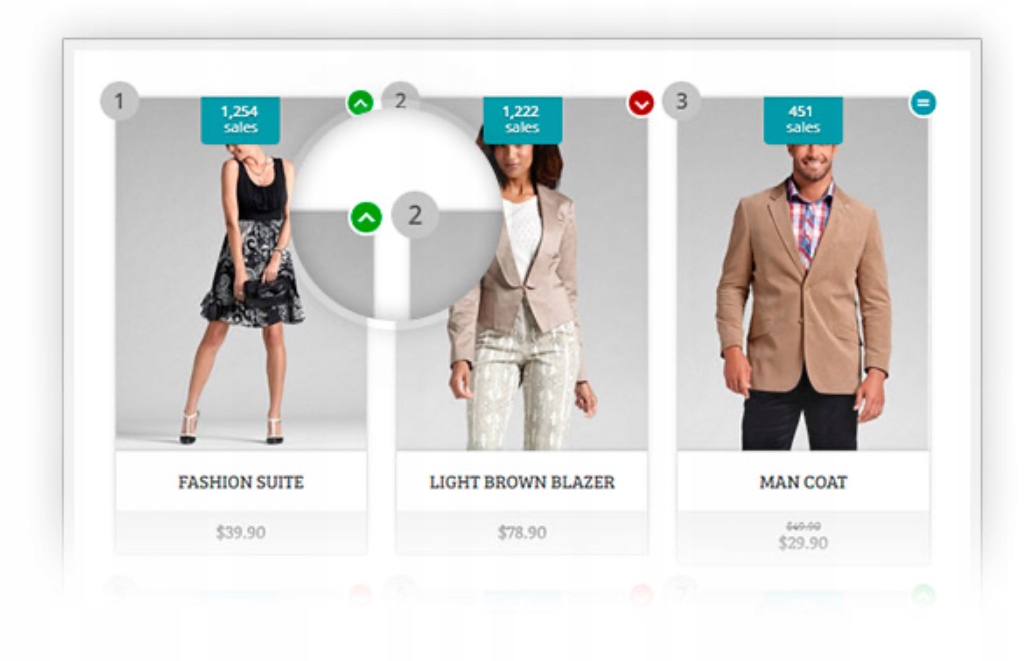1032x661 pixels.
Task: Open the Light Brown Blazer product title
Action: 522,483
